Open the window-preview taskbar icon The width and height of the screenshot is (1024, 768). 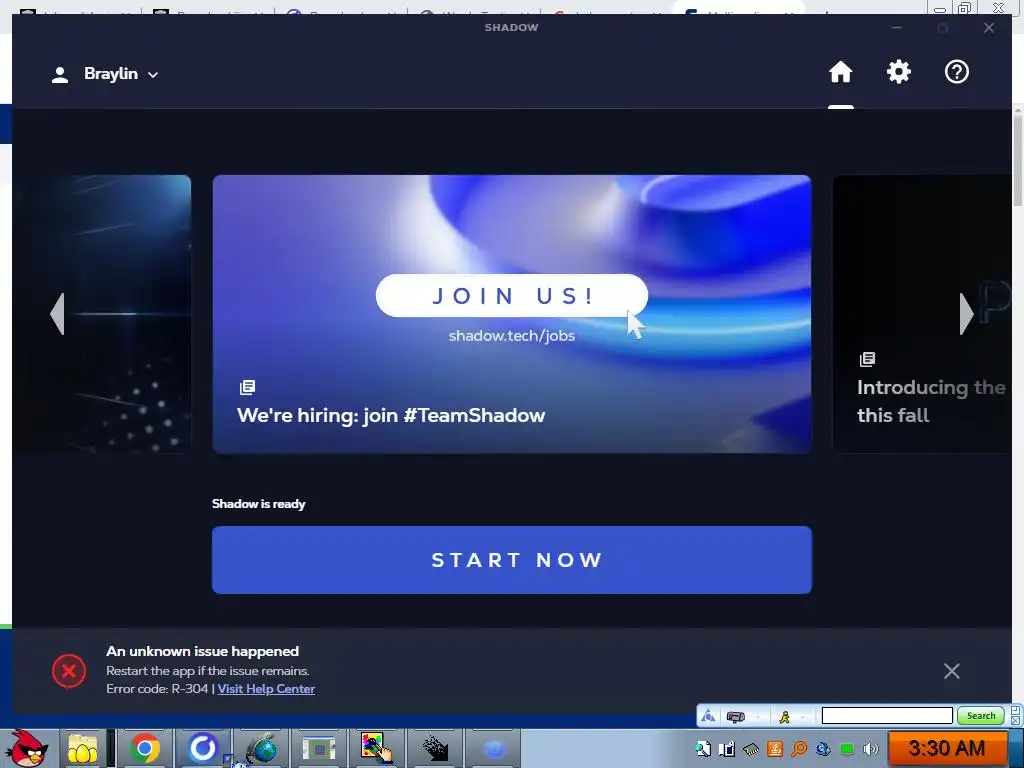pos(319,748)
